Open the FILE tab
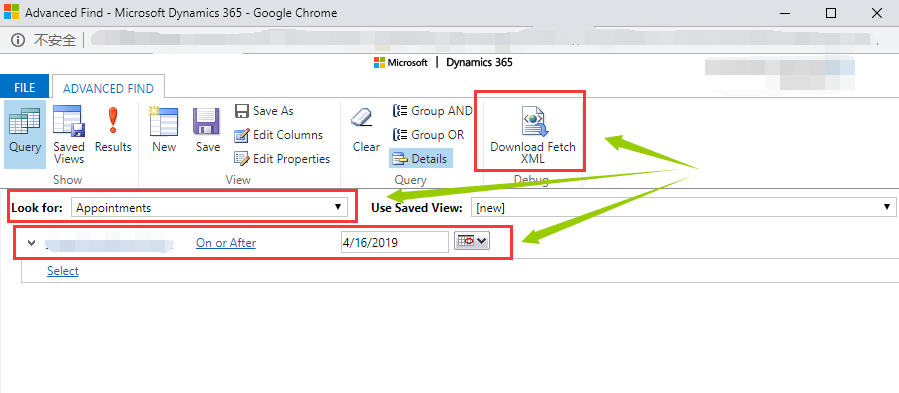The image size is (899, 393). tap(25, 88)
